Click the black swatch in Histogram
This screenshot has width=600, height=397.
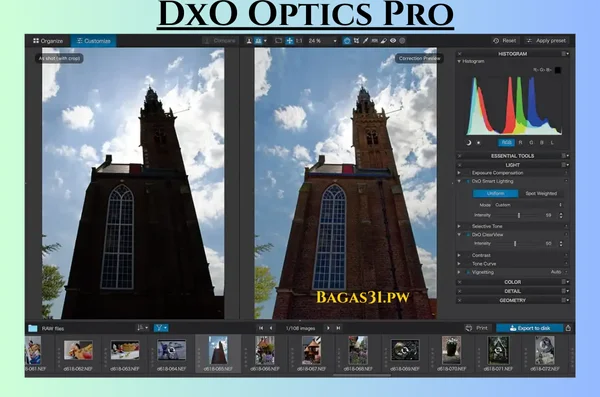coord(558,70)
